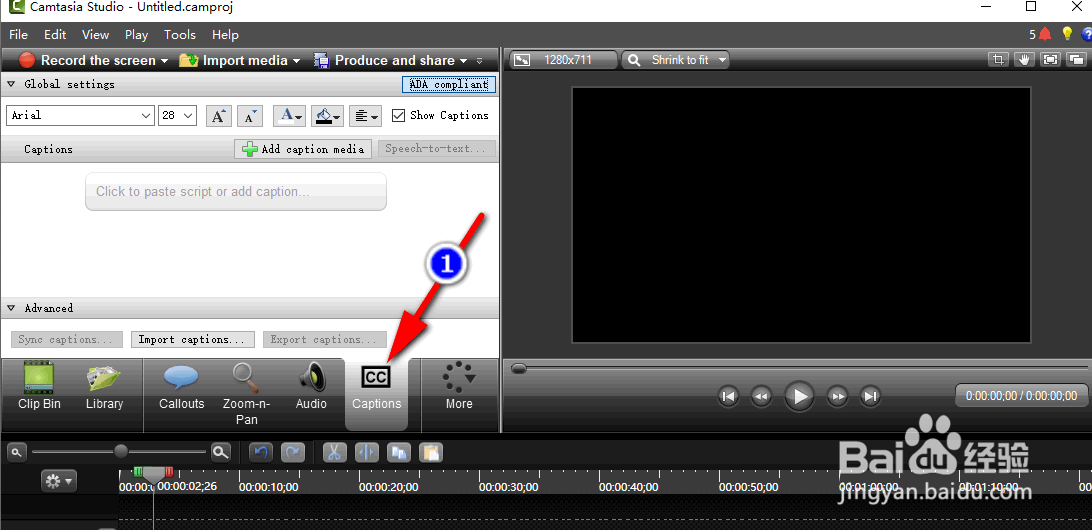Paste onto the timeline
The width and height of the screenshot is (1092, 530).
click(431, 452)
